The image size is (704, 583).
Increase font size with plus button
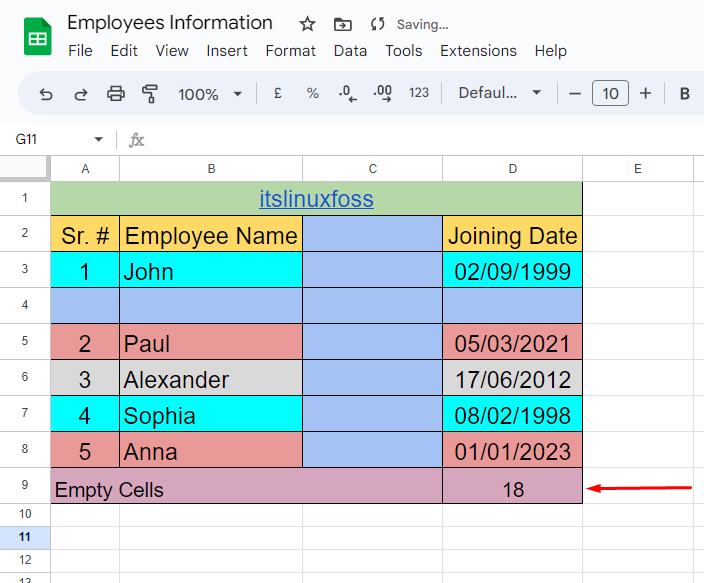pyautogui.click(x=645, y=93)
